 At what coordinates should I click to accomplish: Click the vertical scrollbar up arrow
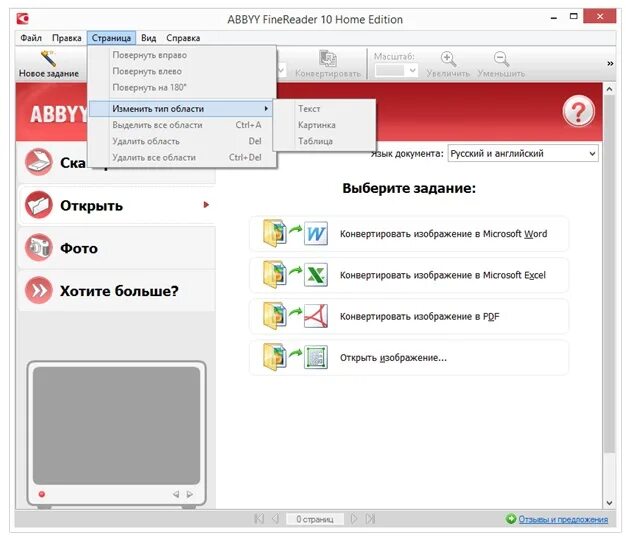609,89
